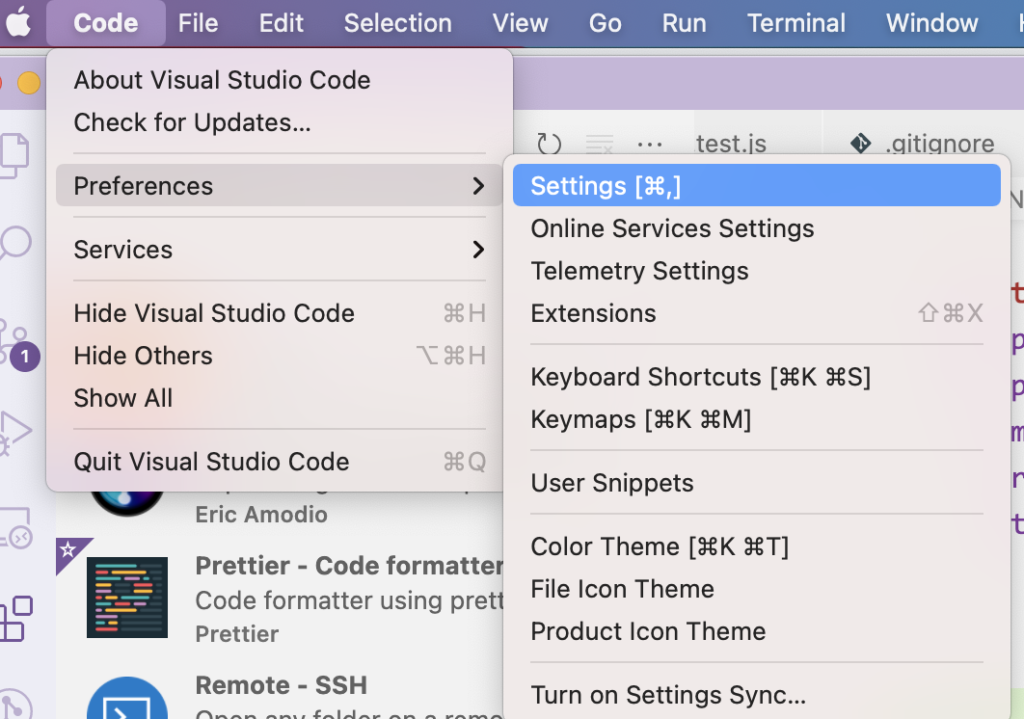
Task: Choose Product Icon Theme
Action: (756, 631)
